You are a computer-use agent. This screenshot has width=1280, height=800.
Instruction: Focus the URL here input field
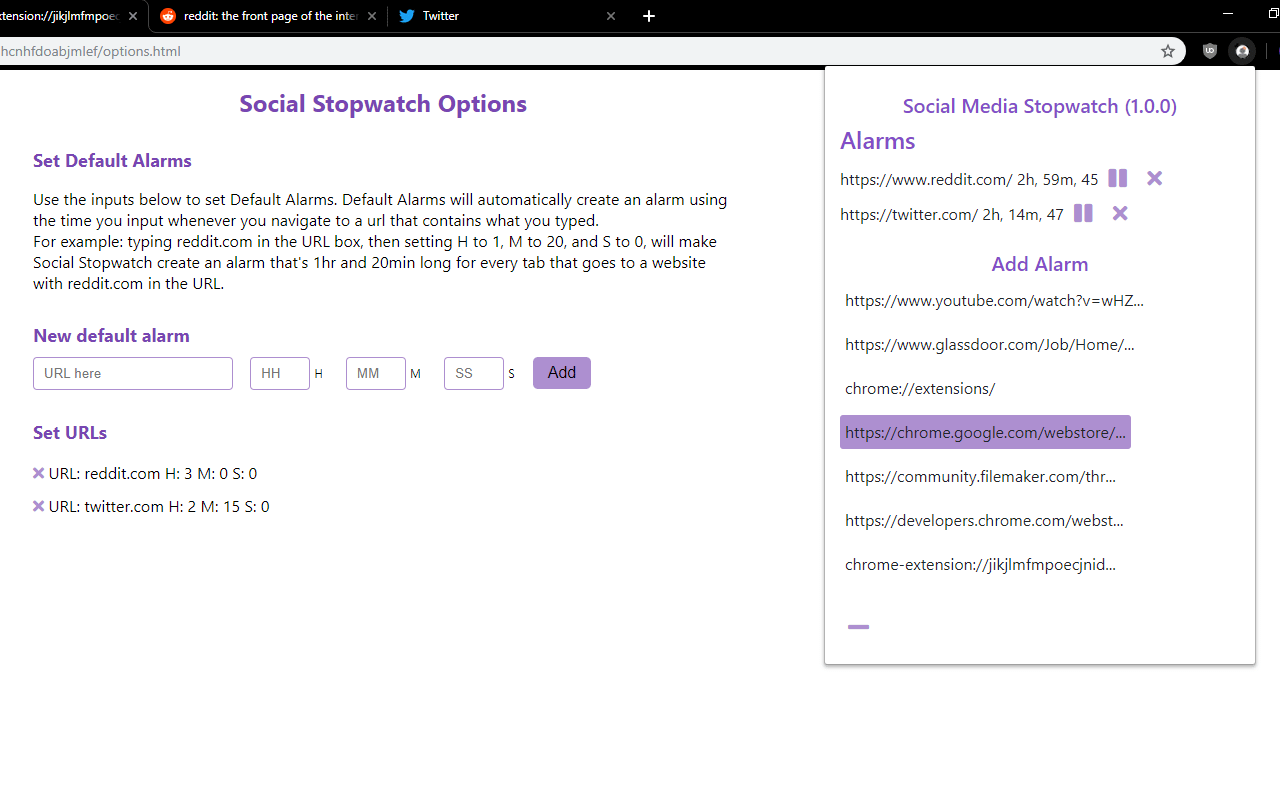click(133, 373)
